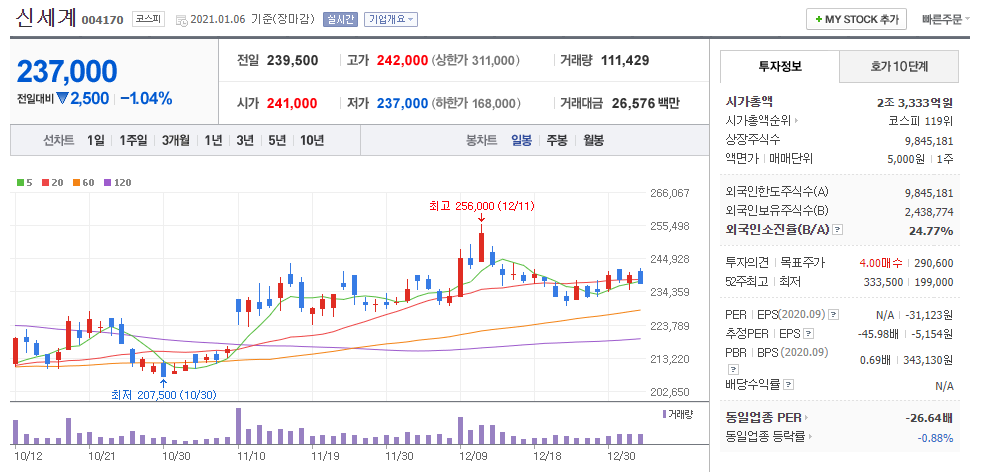The height and width of the screenshot is (472, 981).
Task: Click the 동일업종 등락률 value -0.88%
Action: tap(935, 437)
